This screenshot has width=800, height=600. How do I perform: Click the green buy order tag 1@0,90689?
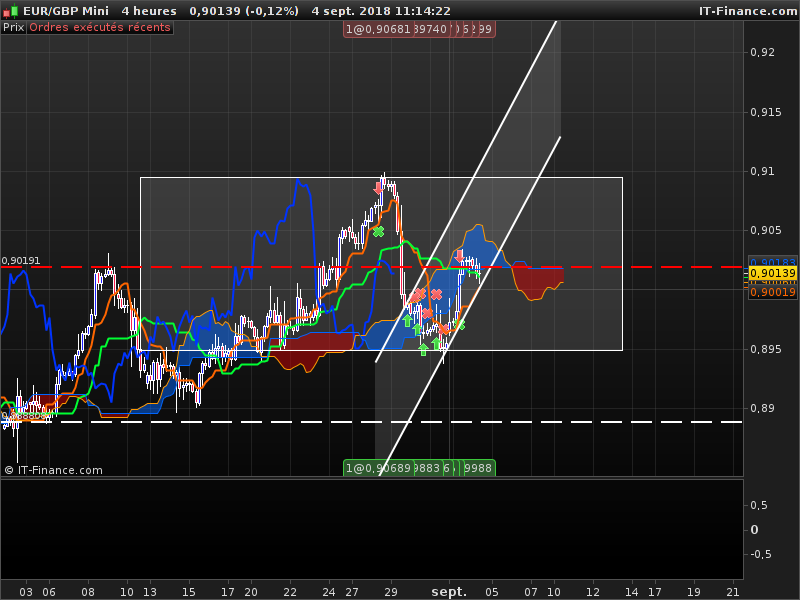pos(378,468)
